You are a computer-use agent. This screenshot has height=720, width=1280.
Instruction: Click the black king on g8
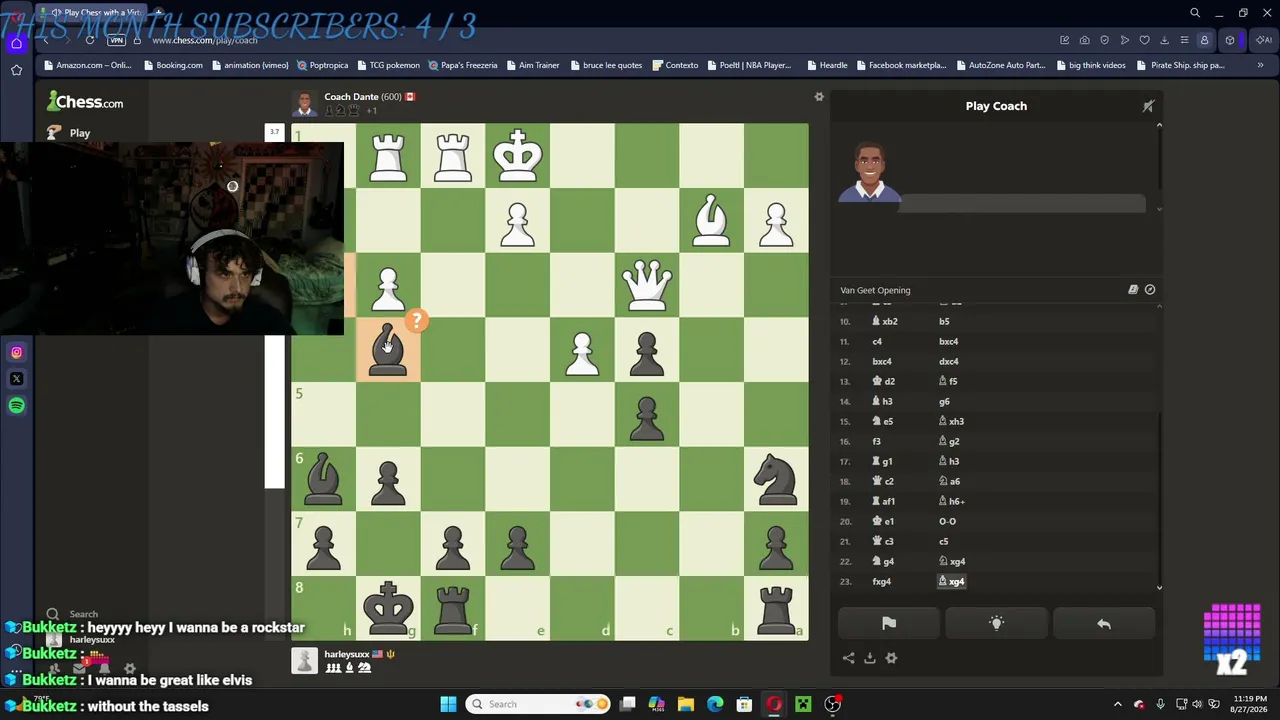pyautogui.click(x=388, y=608)
